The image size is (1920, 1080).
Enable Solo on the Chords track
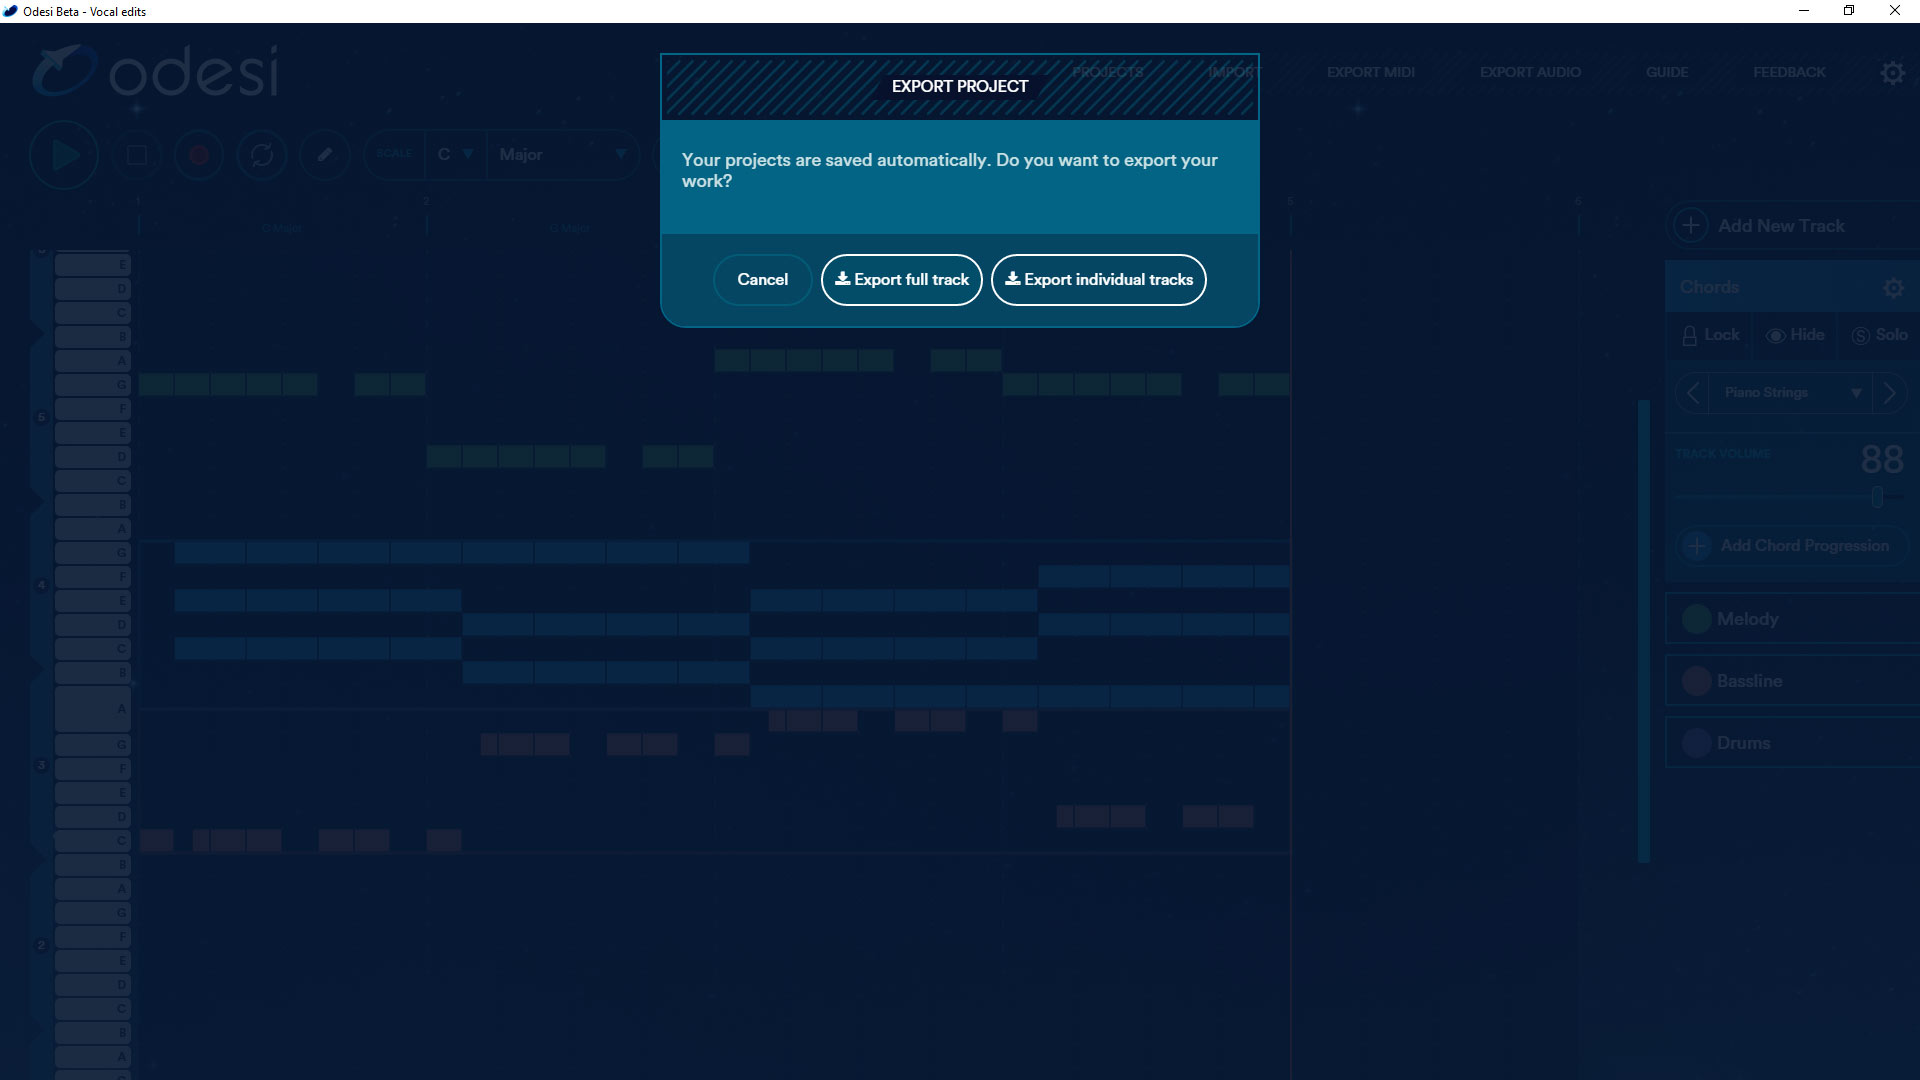[x=1878, y=335]
